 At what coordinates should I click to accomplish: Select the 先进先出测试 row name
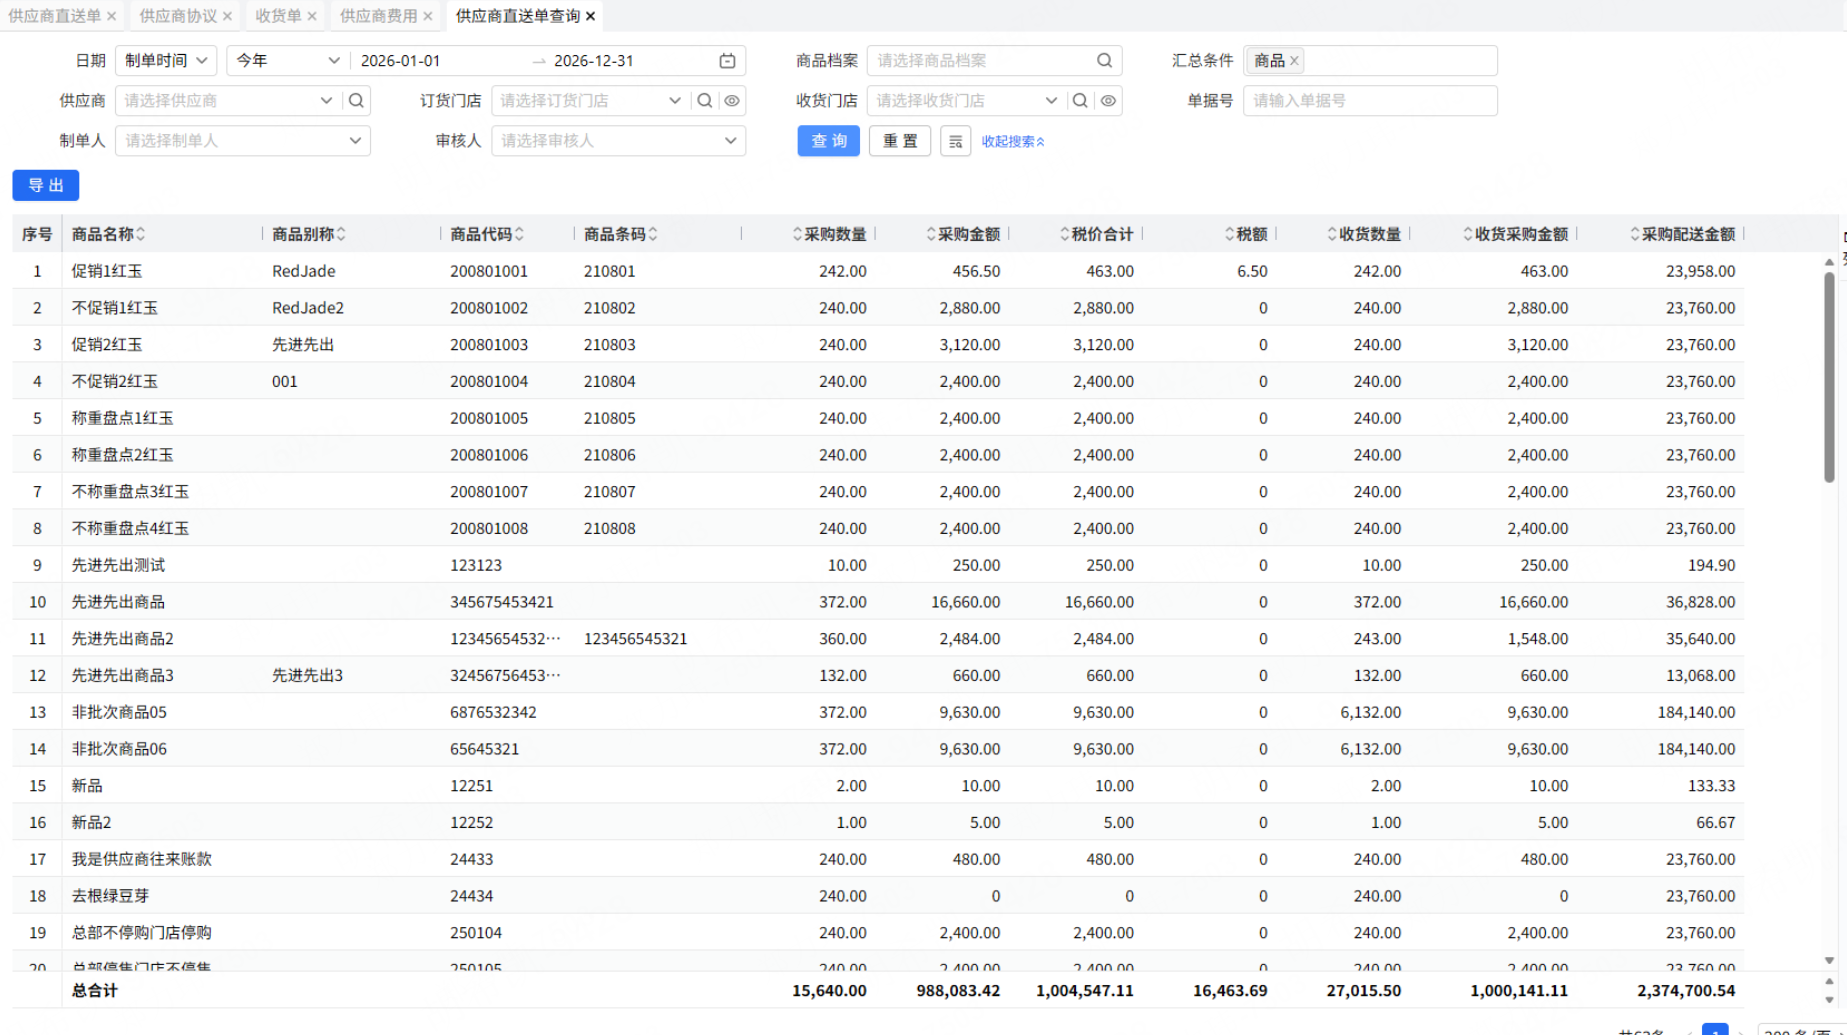pos(119,565)
